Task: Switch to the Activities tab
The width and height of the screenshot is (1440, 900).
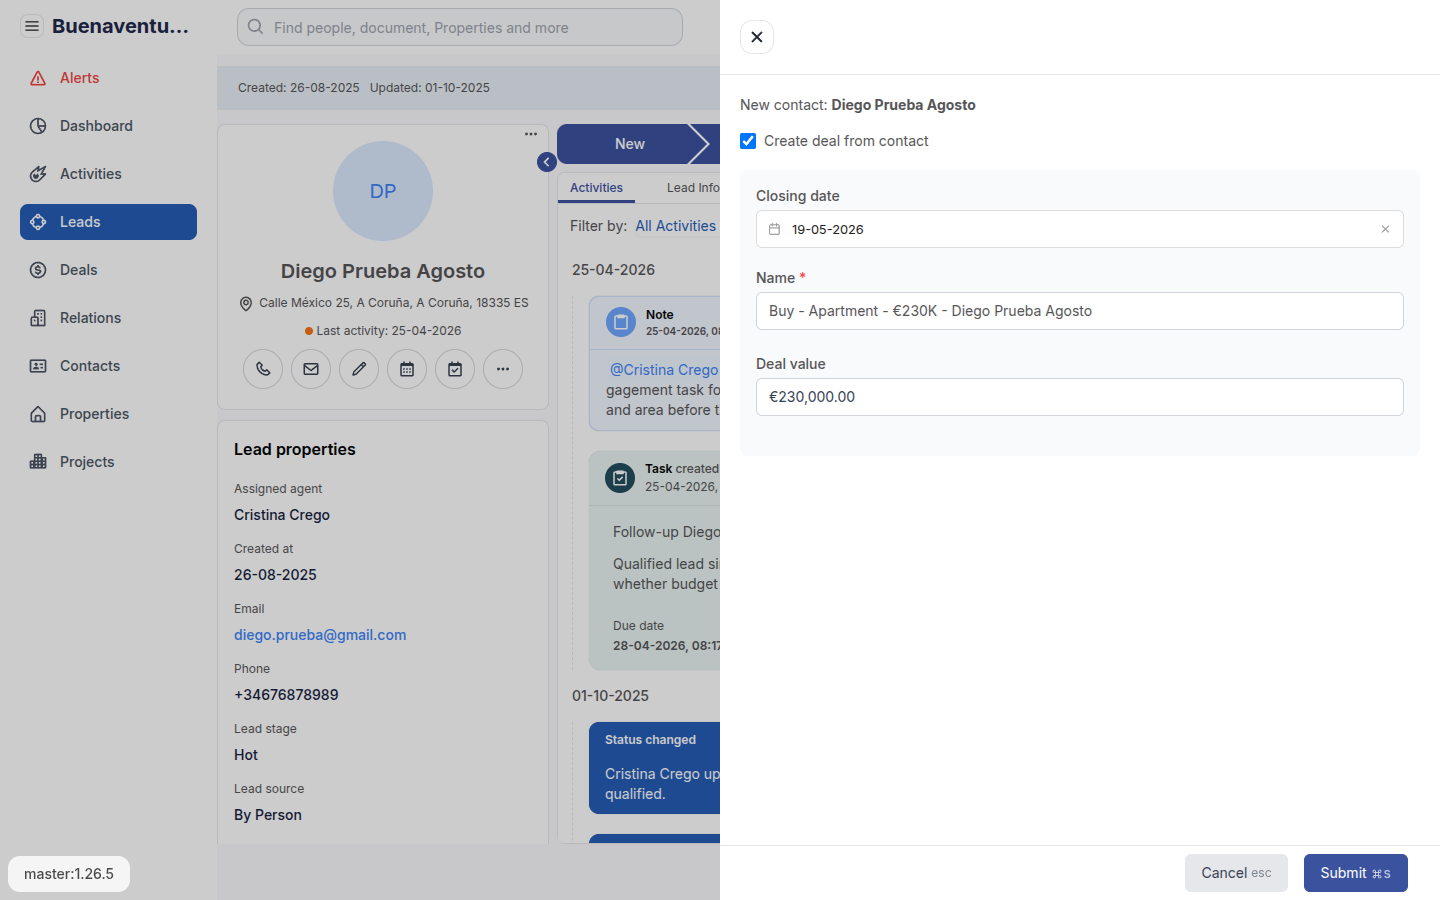Action: point(596,188)
